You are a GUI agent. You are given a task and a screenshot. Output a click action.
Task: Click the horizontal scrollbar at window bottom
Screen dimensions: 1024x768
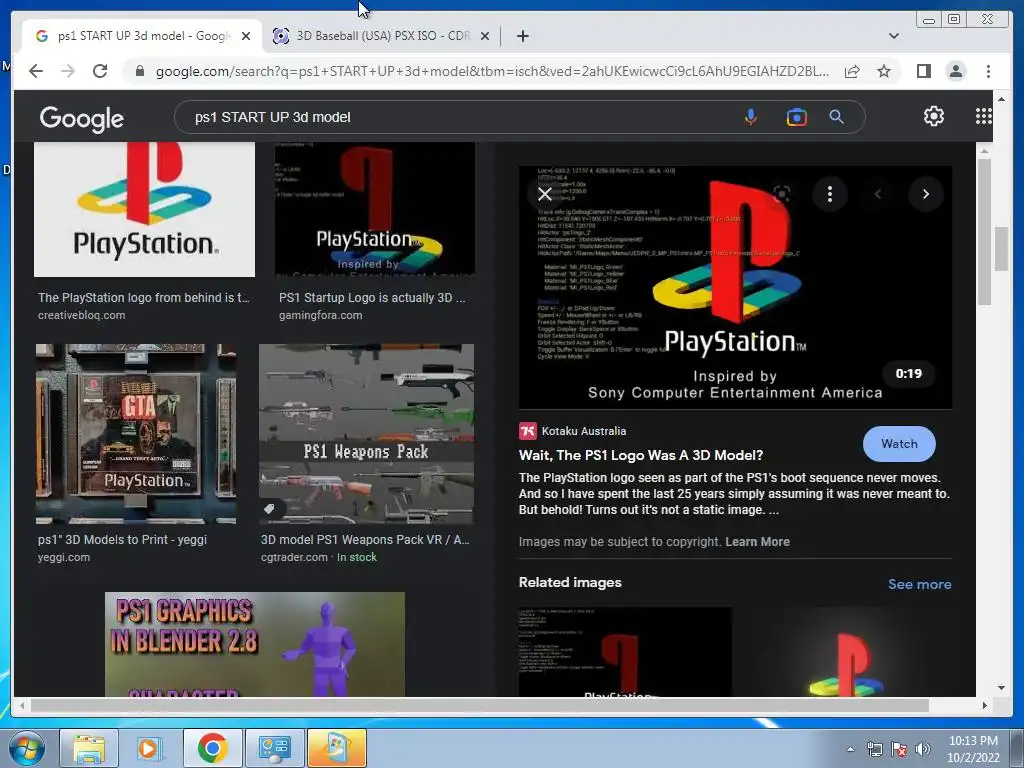[x=480, y=705]
